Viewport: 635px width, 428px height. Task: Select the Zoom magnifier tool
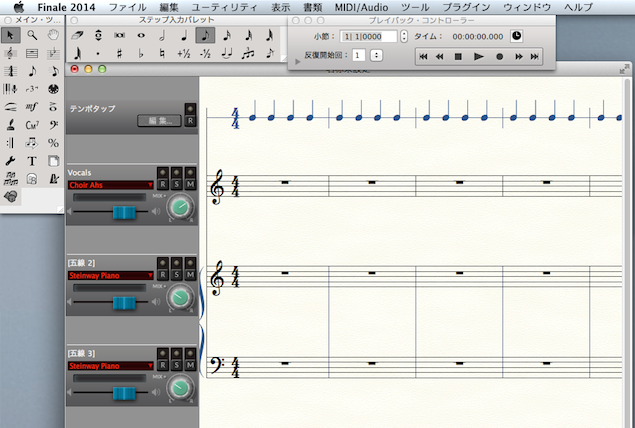click(x=32, y=36)
